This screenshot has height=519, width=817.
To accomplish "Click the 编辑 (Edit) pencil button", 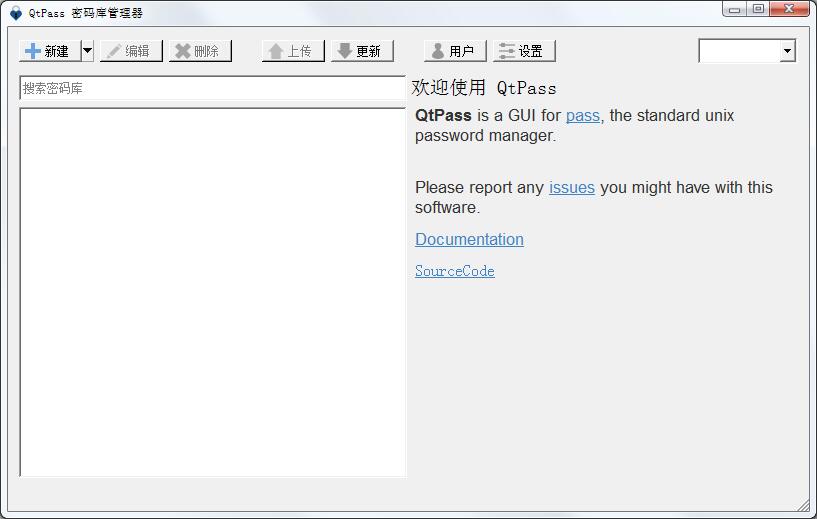I will click(131, 51).
